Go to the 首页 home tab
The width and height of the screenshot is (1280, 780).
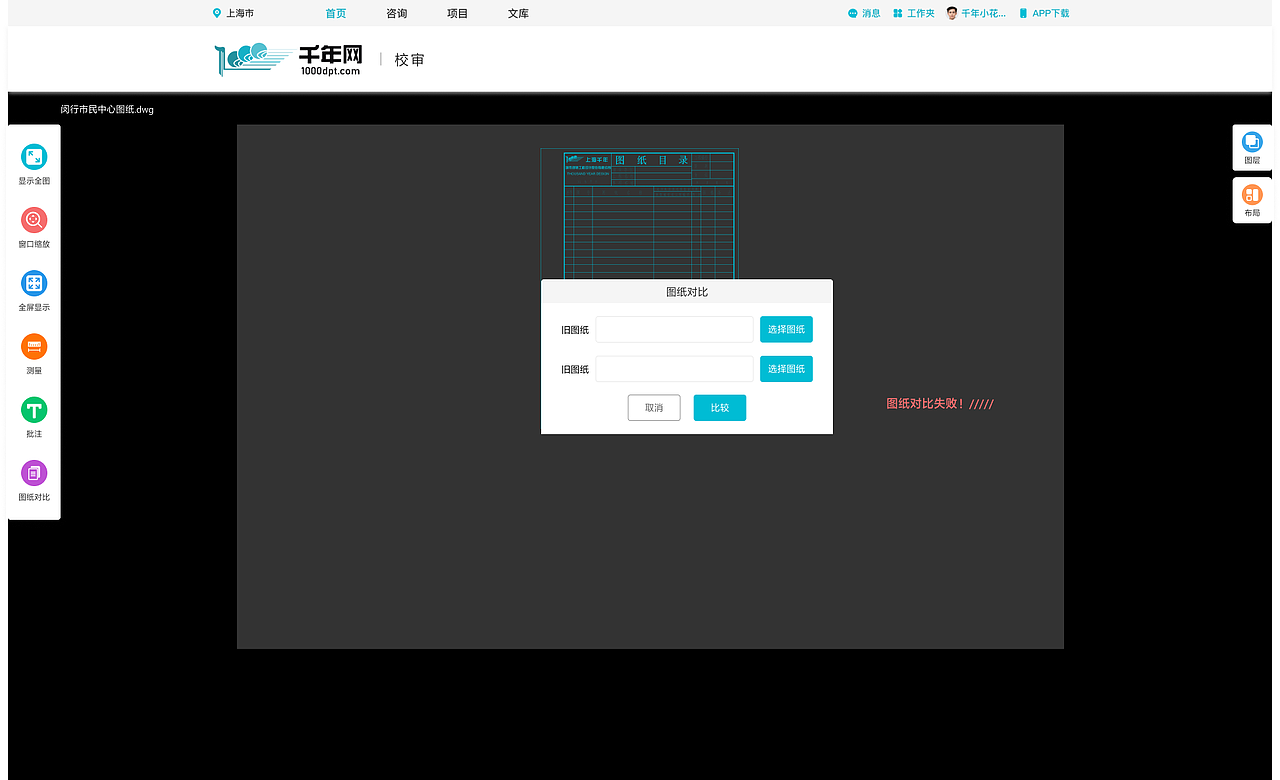coord(336,13)
